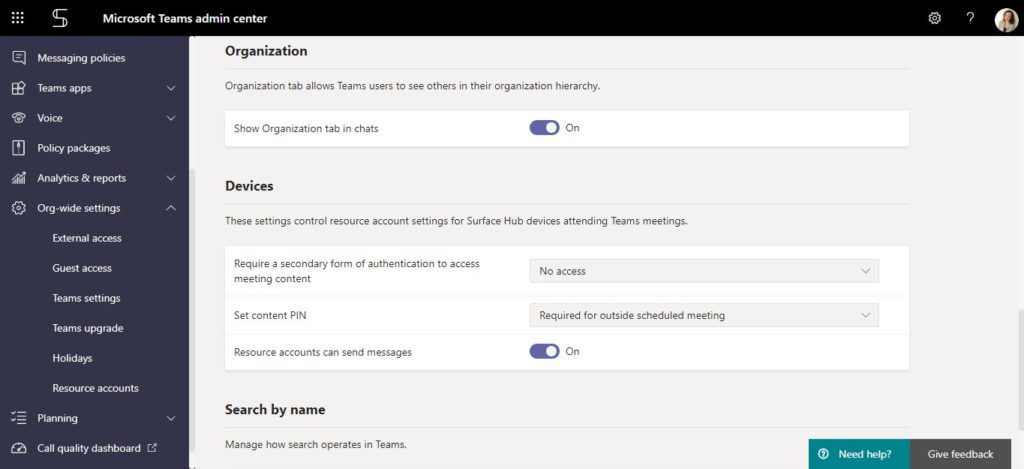The width and height of the screenshot is (1024, 469).
Task: Collapse the Org-wide settings chevron
Action: click(171, 208)
